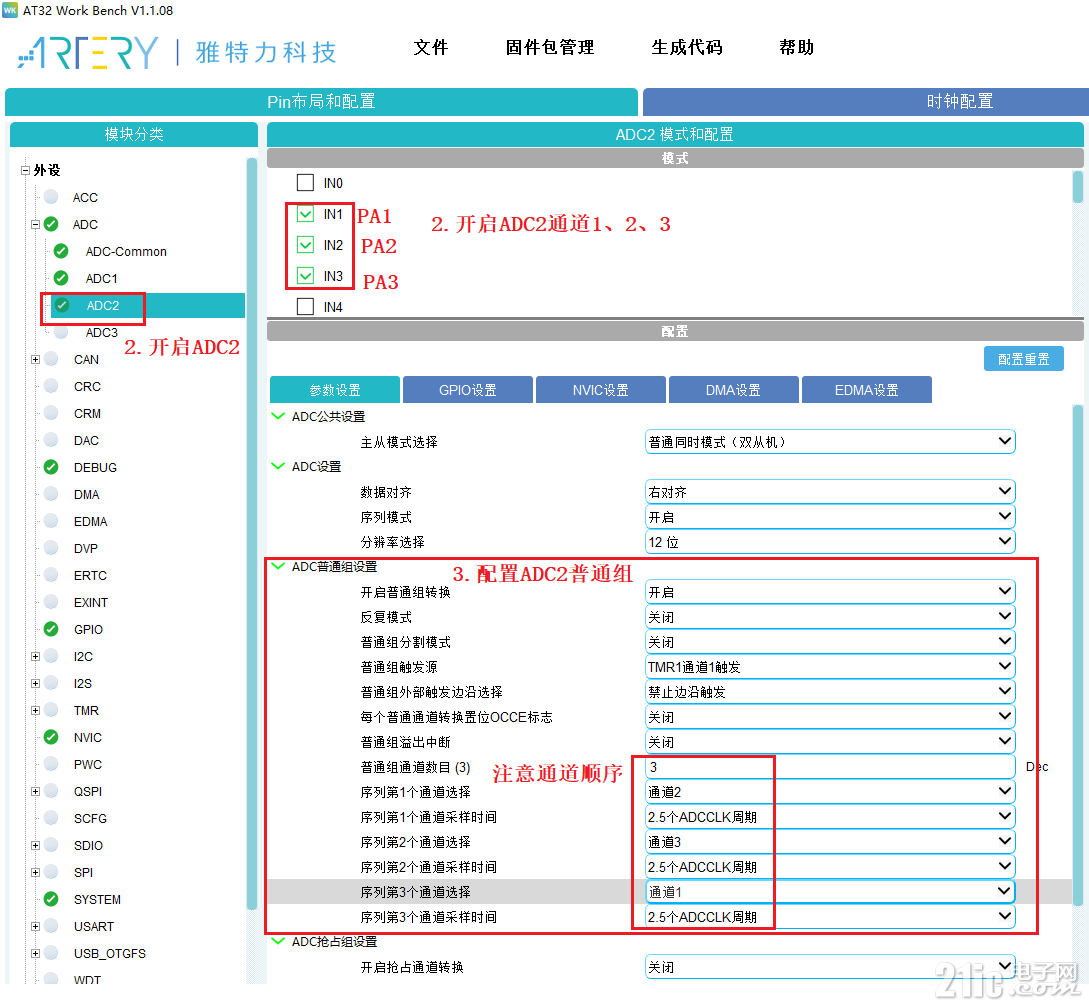Click the gray status circle beside DAC
This screenshot has width=1089, height=1005.
[51, 440]
